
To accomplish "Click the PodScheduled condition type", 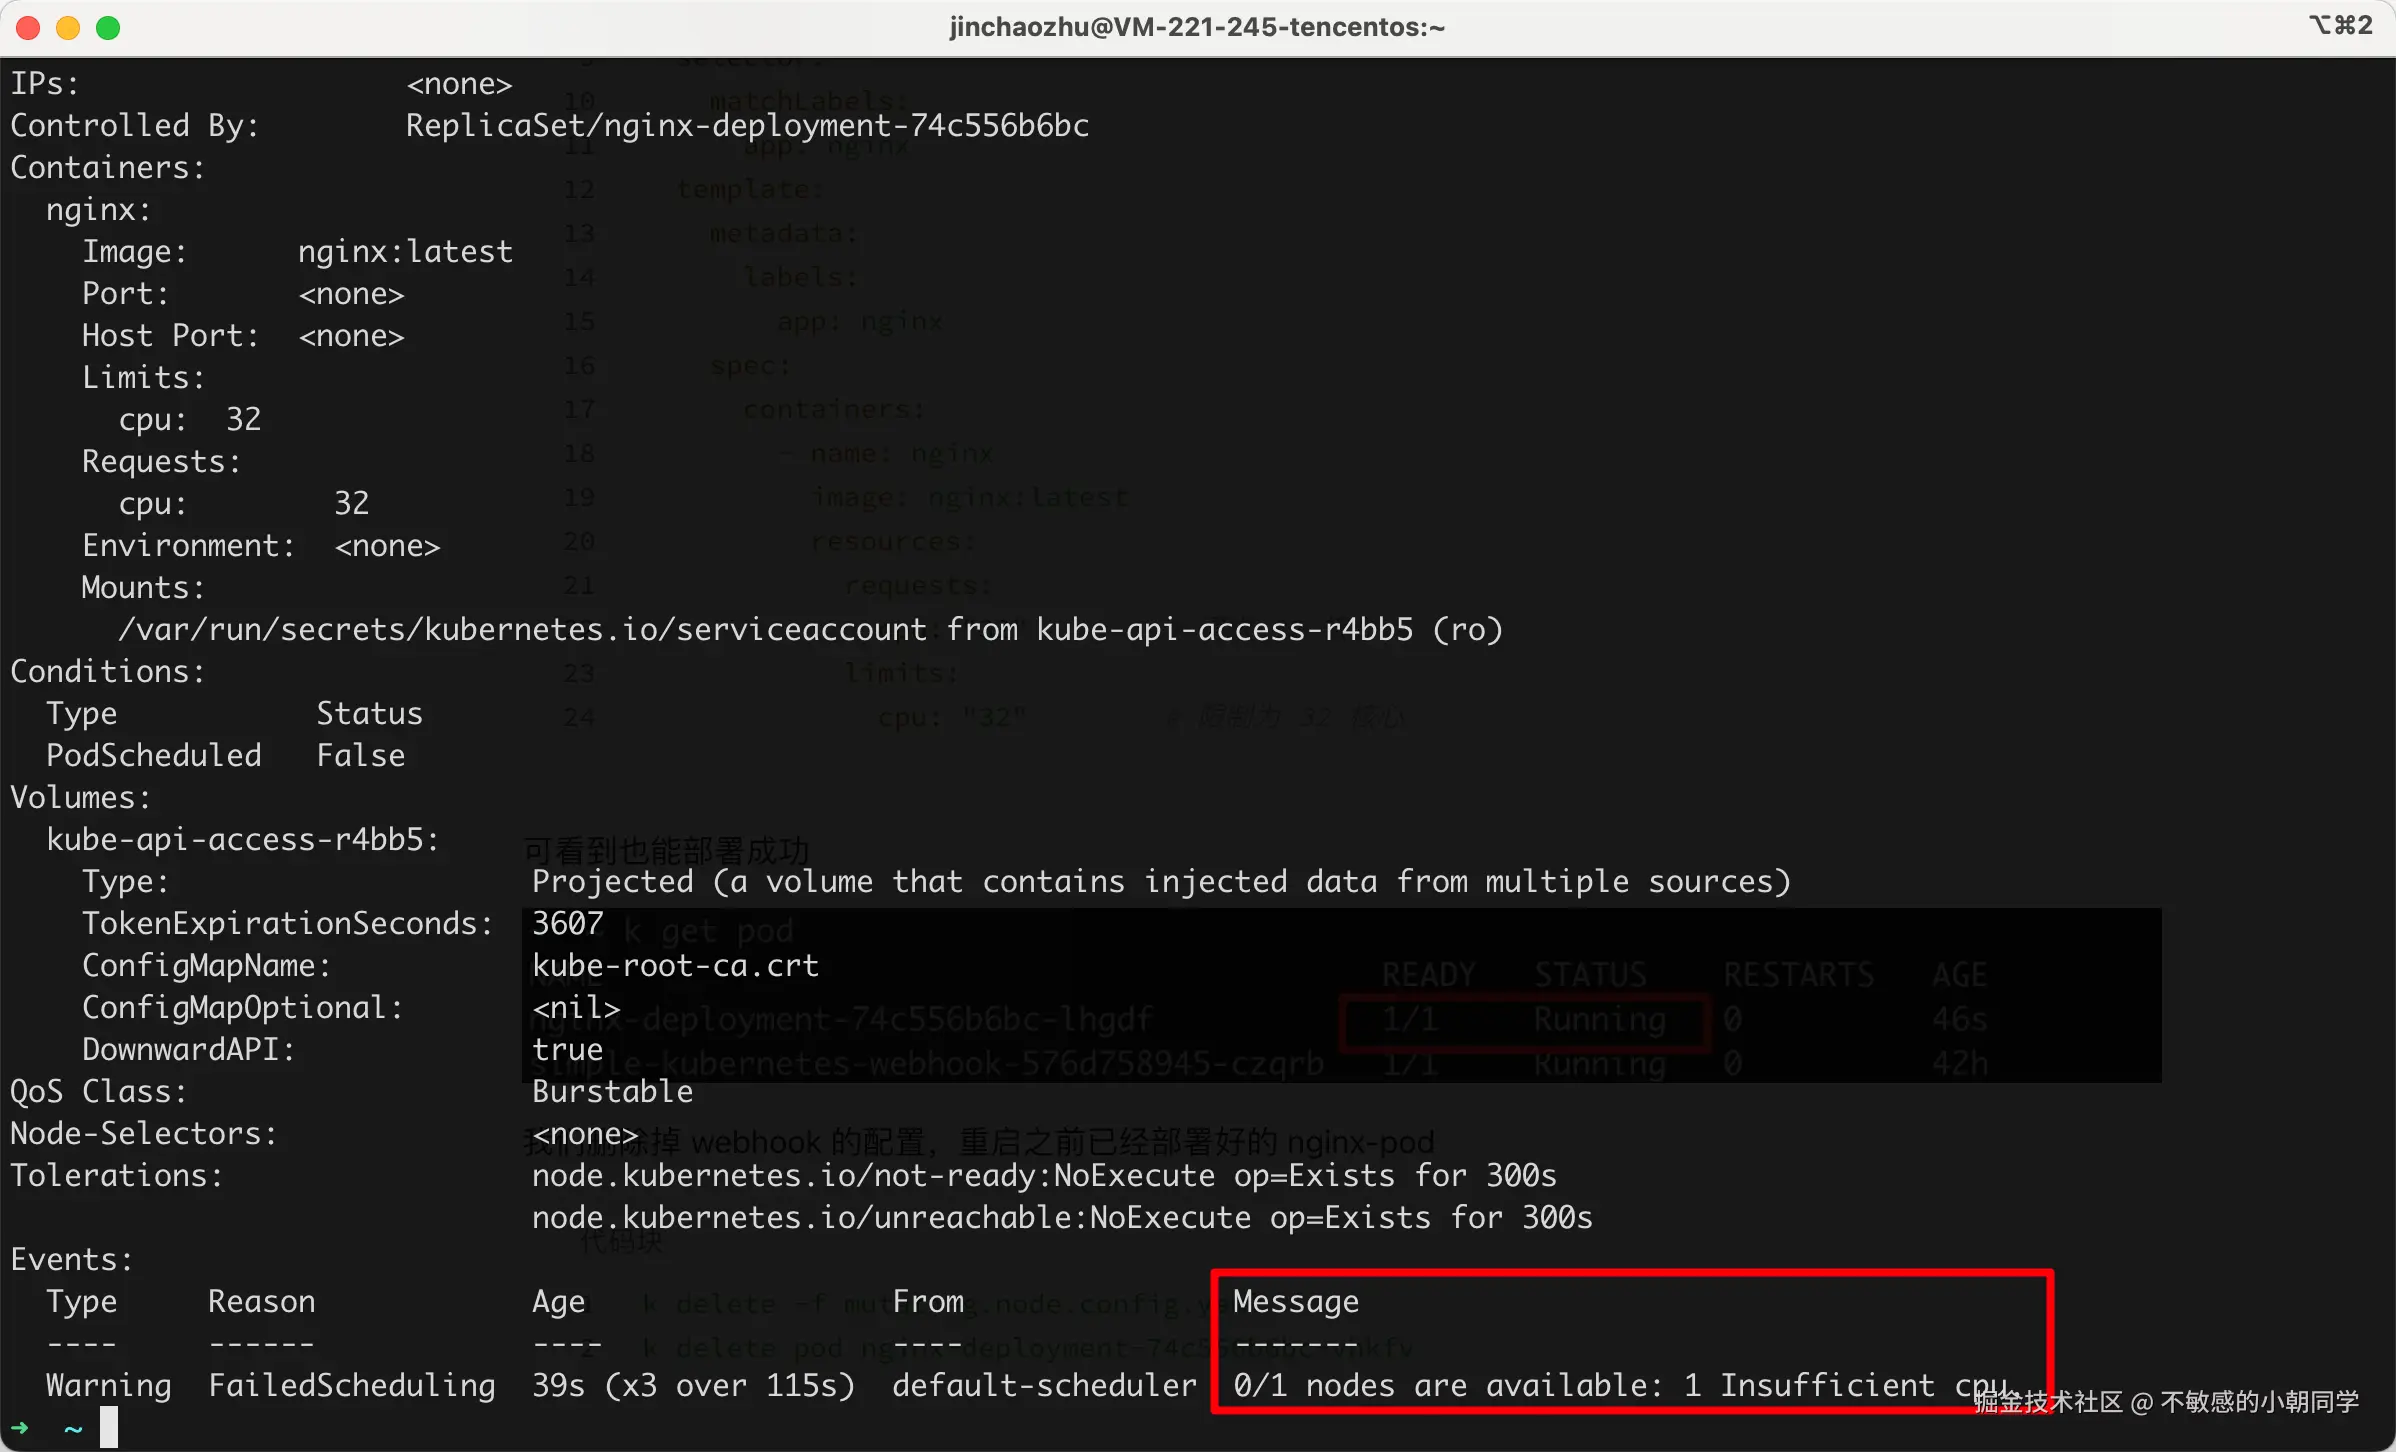I will (x=154, y=756).
